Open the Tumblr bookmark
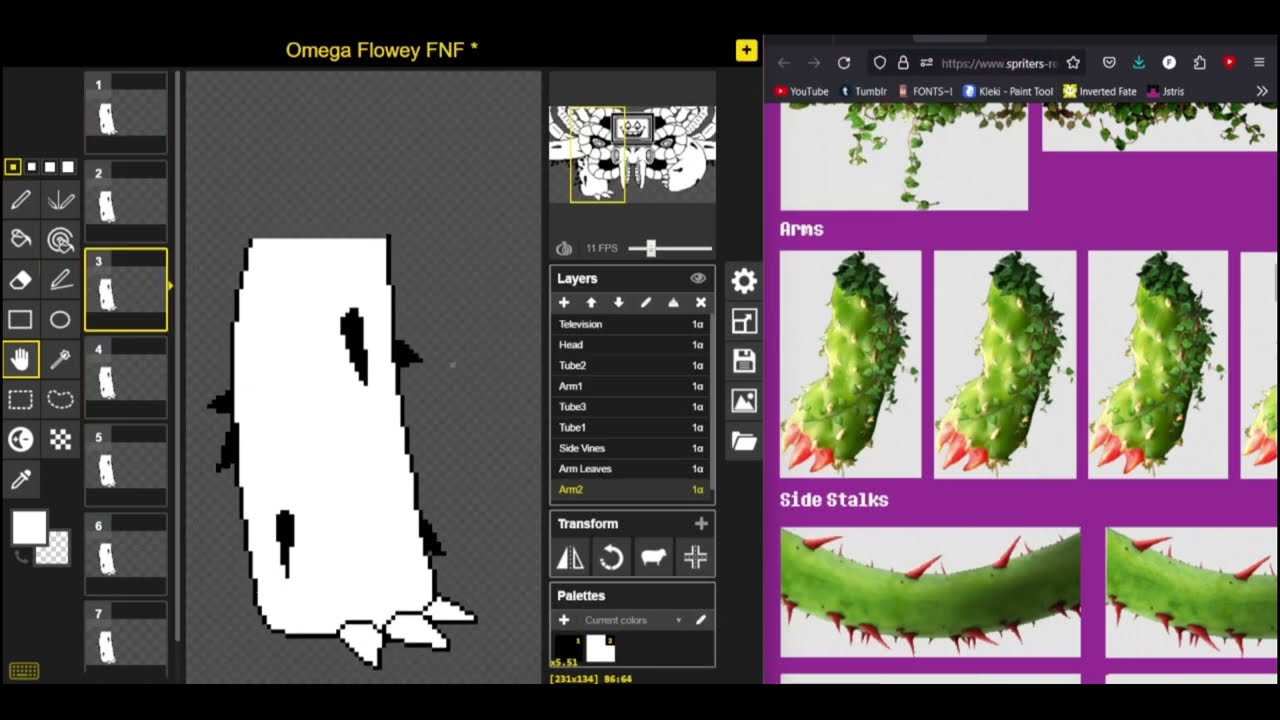Image resolution: width=1280 pixels, height=720 pixels. [x=864, y=91]
